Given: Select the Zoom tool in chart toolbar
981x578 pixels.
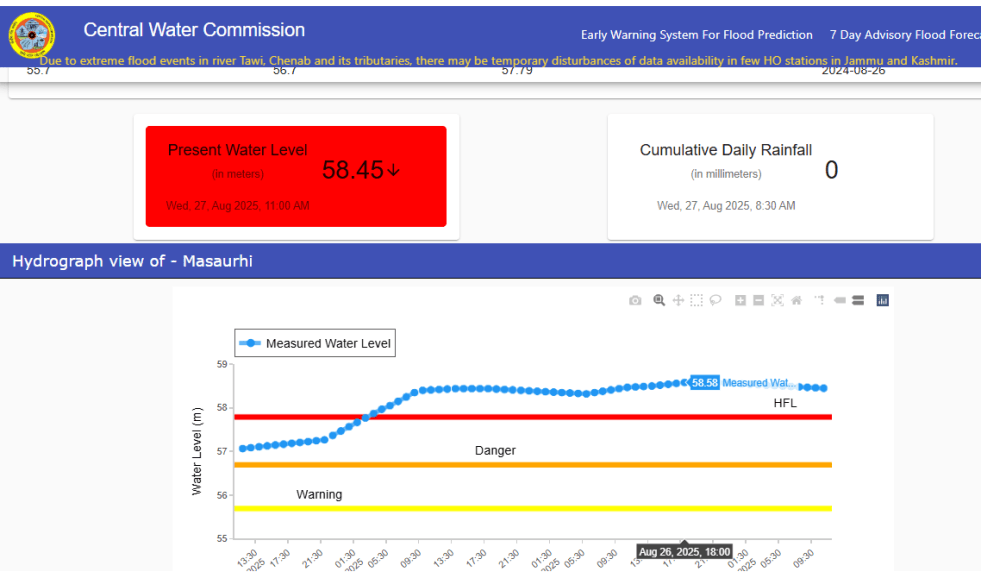Looking at the screenshot, I should 659,300.
